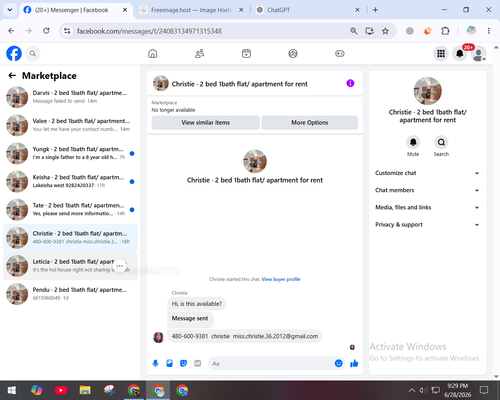Open the tab search dropdown arrow
500x400 pixels.
10,10
